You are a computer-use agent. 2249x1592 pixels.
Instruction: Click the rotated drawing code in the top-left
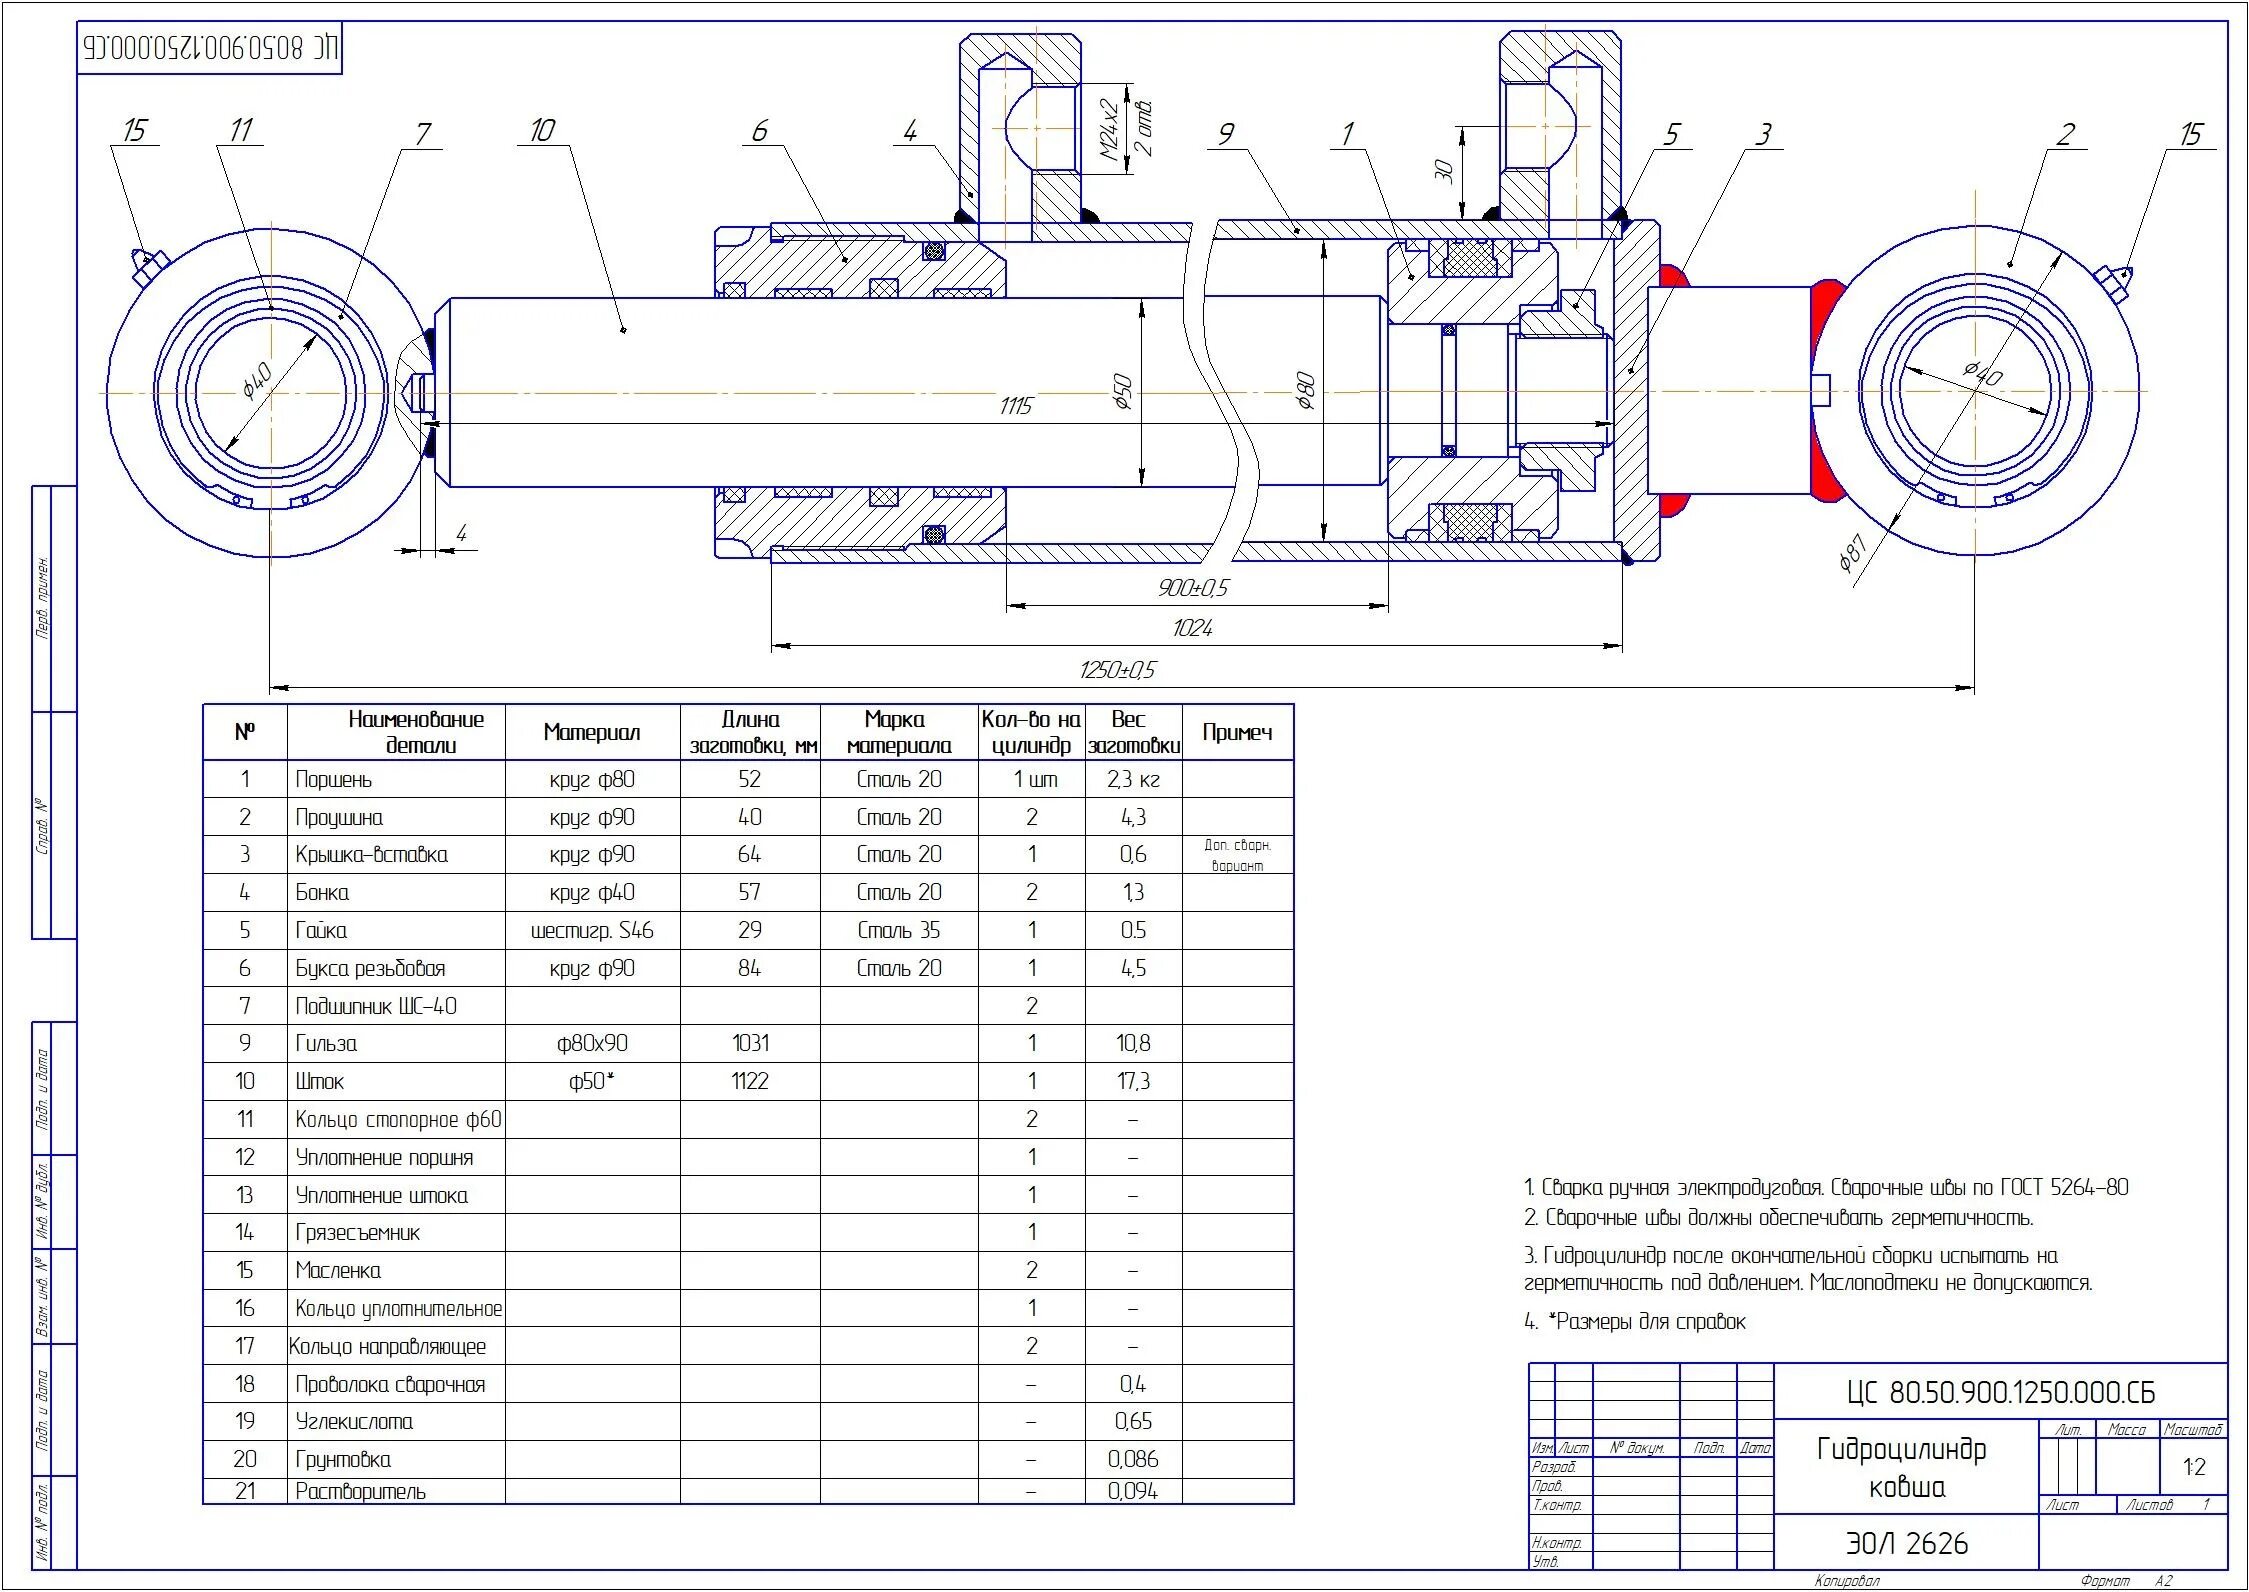pyautogui.click(x=210, y=47)
